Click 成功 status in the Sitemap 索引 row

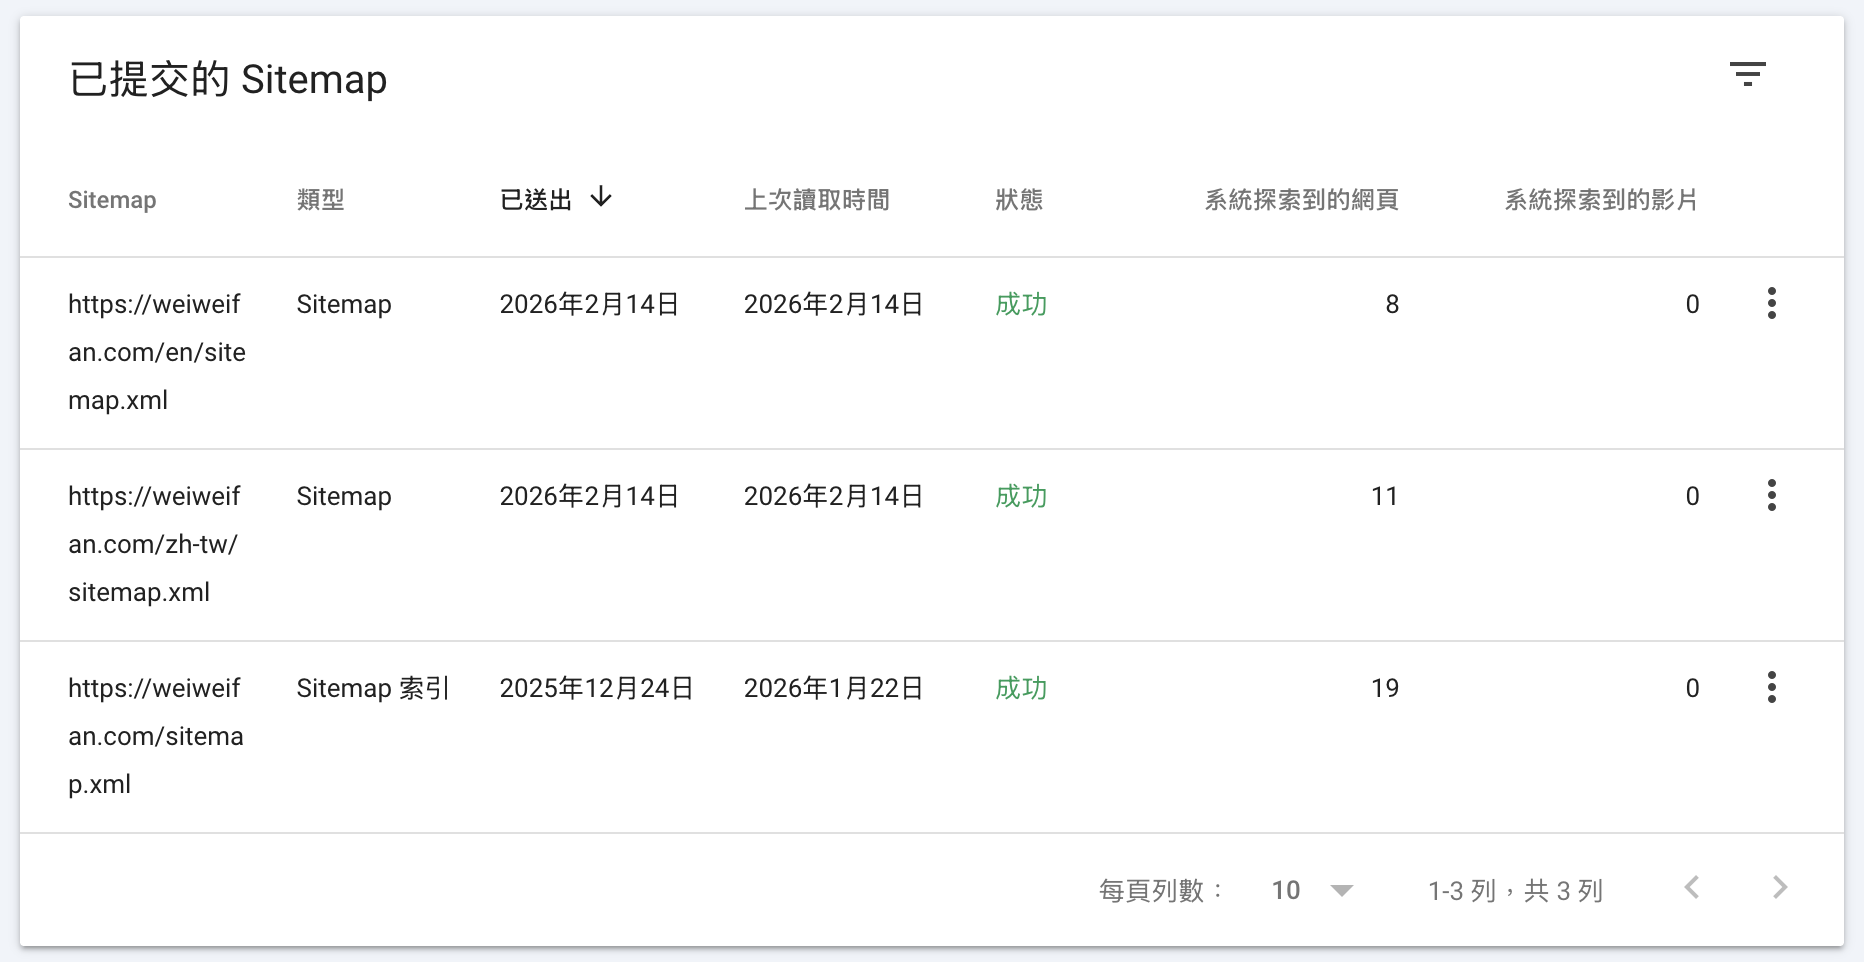1021,688
